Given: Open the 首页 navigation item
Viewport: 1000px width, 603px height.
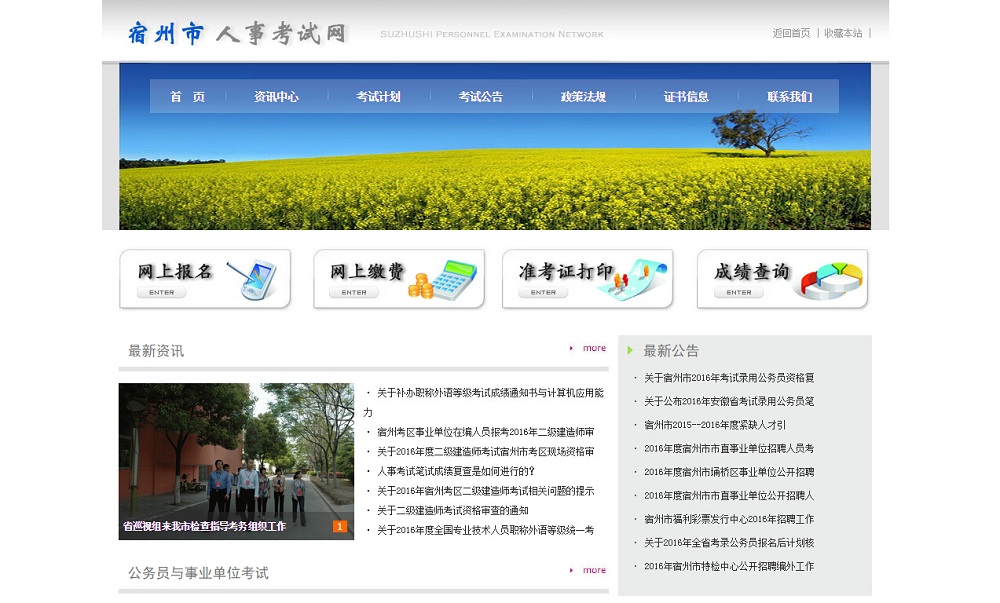Looking at the screenshot, I should [x=188, y=97].
